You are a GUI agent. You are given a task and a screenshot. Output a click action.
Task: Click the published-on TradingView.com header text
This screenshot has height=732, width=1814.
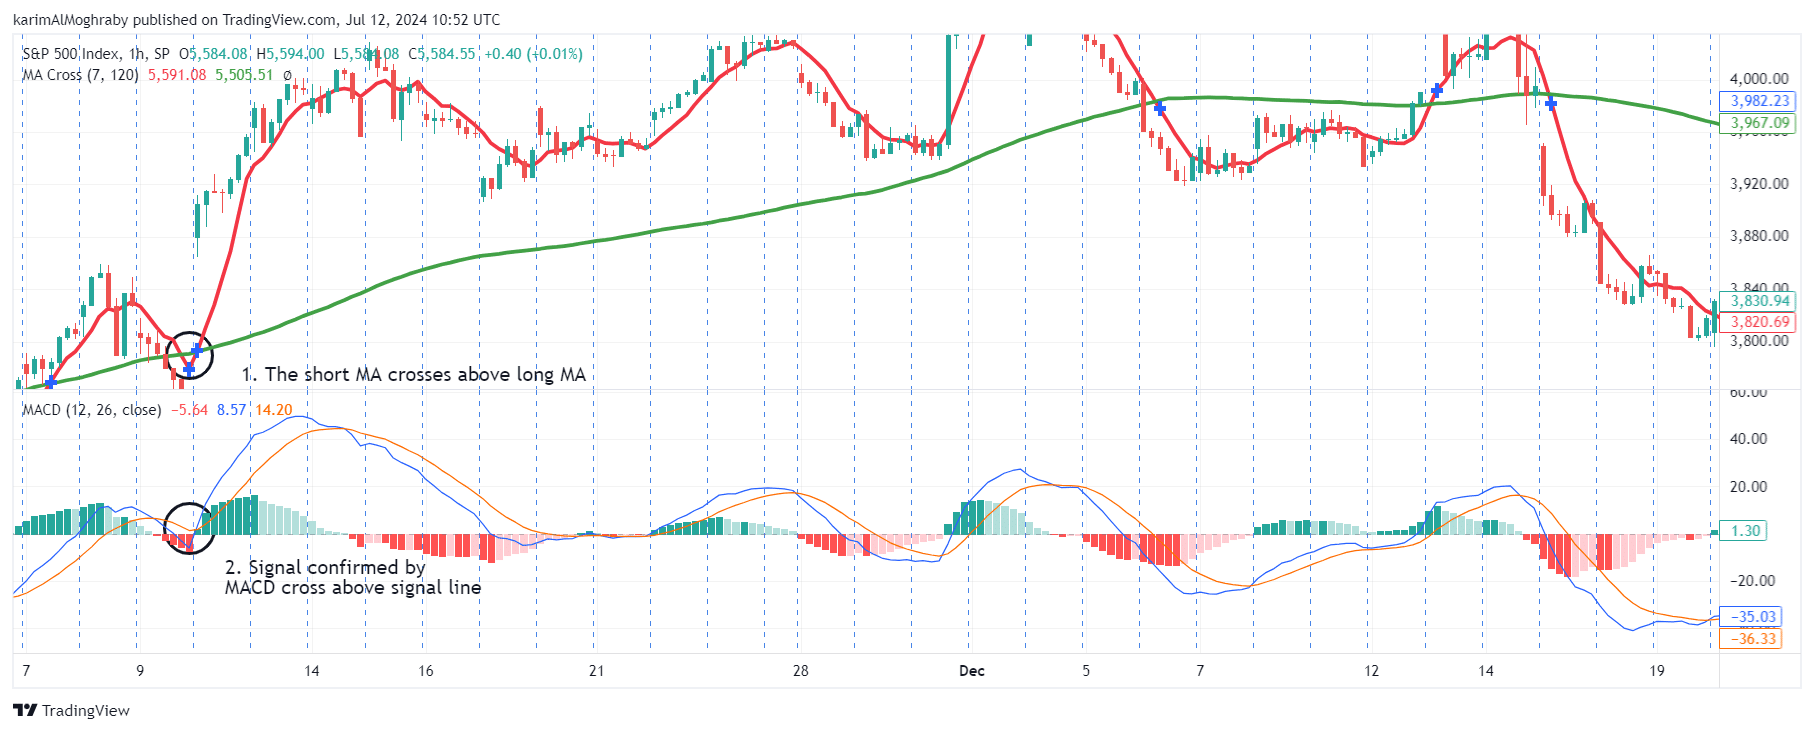pyautogui.click(x=256, y=19)
